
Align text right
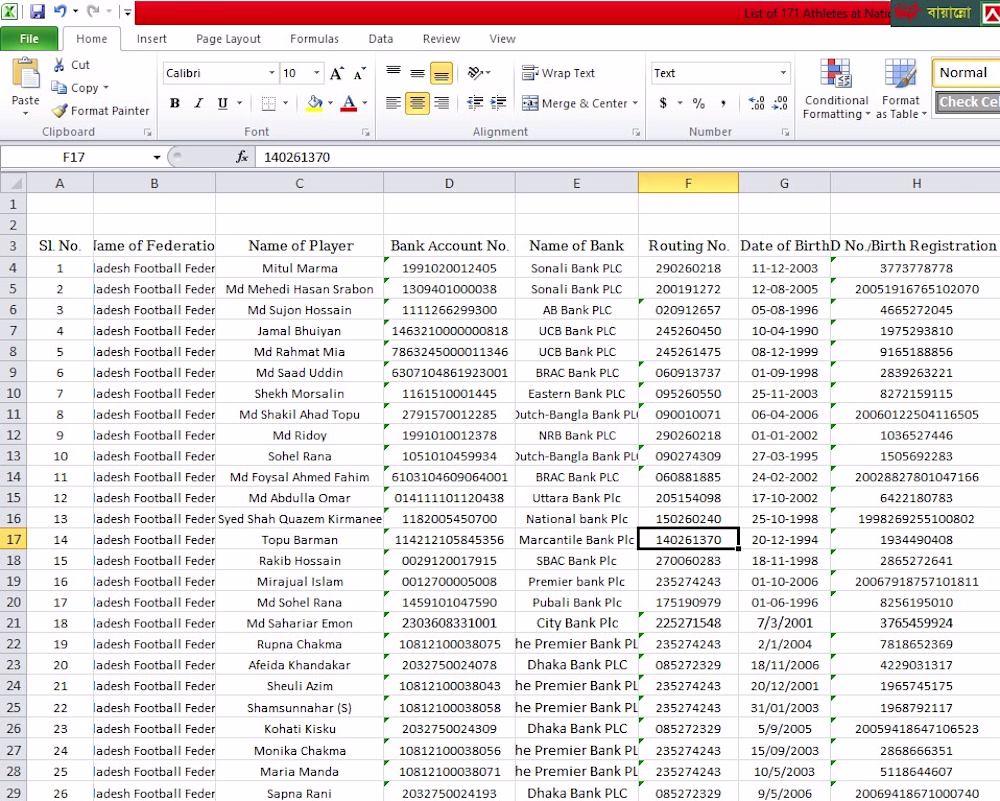click(x=441, y=103)
